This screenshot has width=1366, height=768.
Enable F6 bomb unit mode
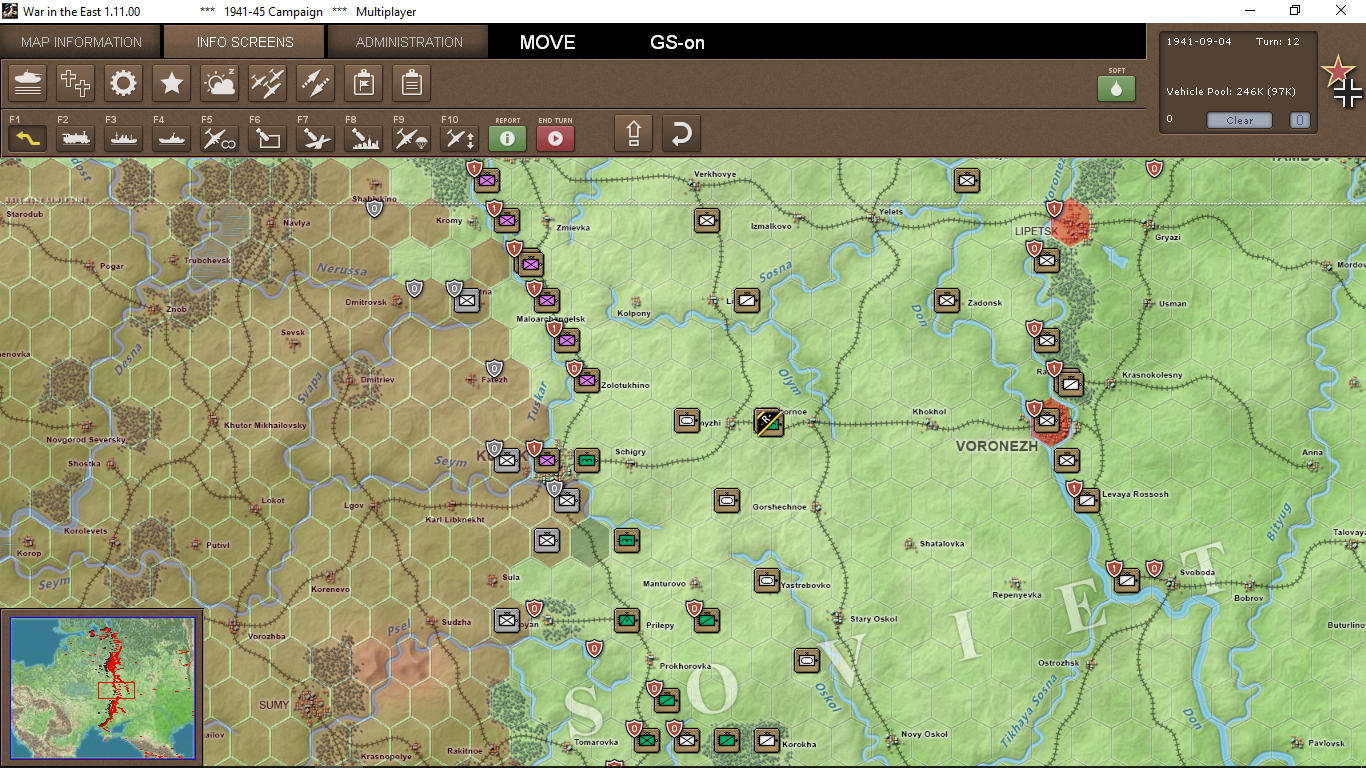point(267,138)
